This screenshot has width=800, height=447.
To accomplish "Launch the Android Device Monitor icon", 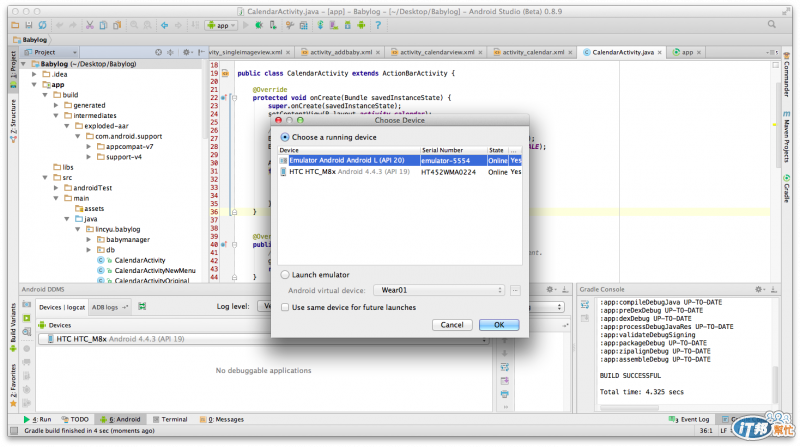I will tap(361, 25).
